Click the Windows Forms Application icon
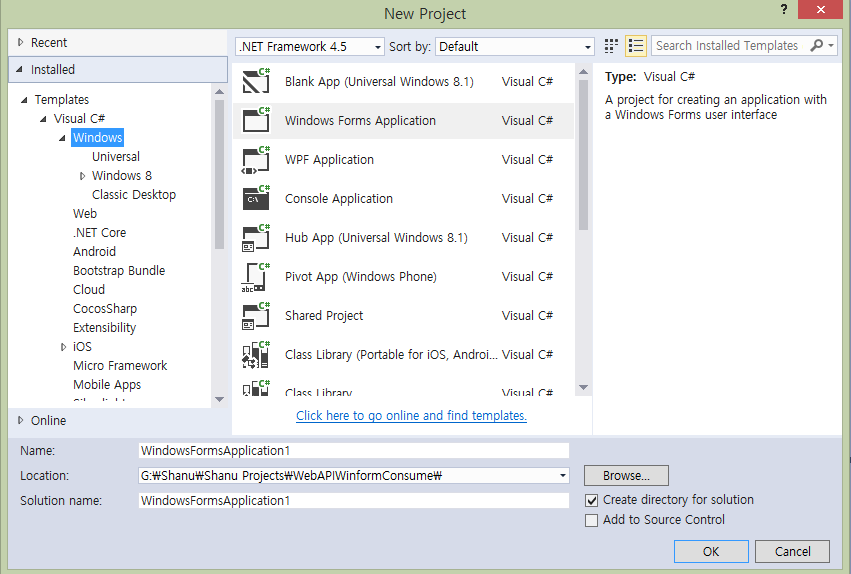 click(256, 120)
